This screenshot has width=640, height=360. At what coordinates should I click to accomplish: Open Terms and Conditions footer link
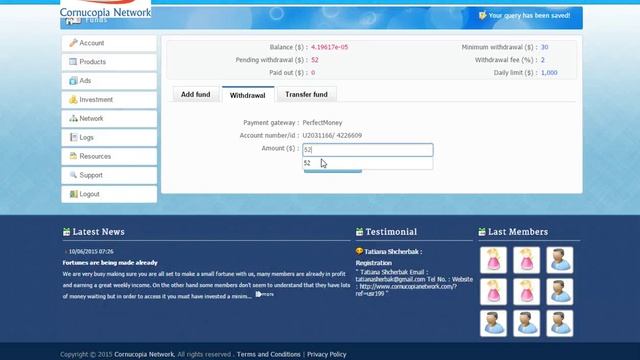click(x=269, y=354)
